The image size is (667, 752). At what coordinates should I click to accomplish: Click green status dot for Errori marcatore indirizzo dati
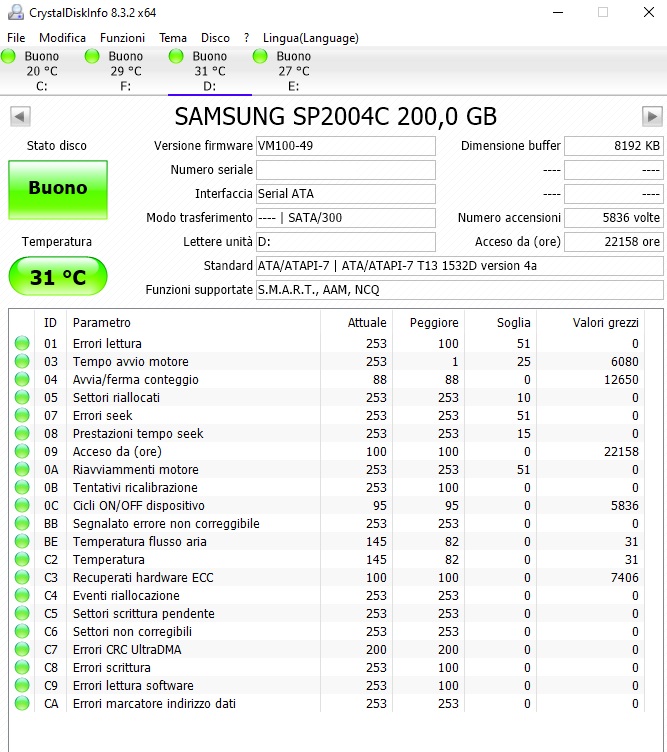22,703
